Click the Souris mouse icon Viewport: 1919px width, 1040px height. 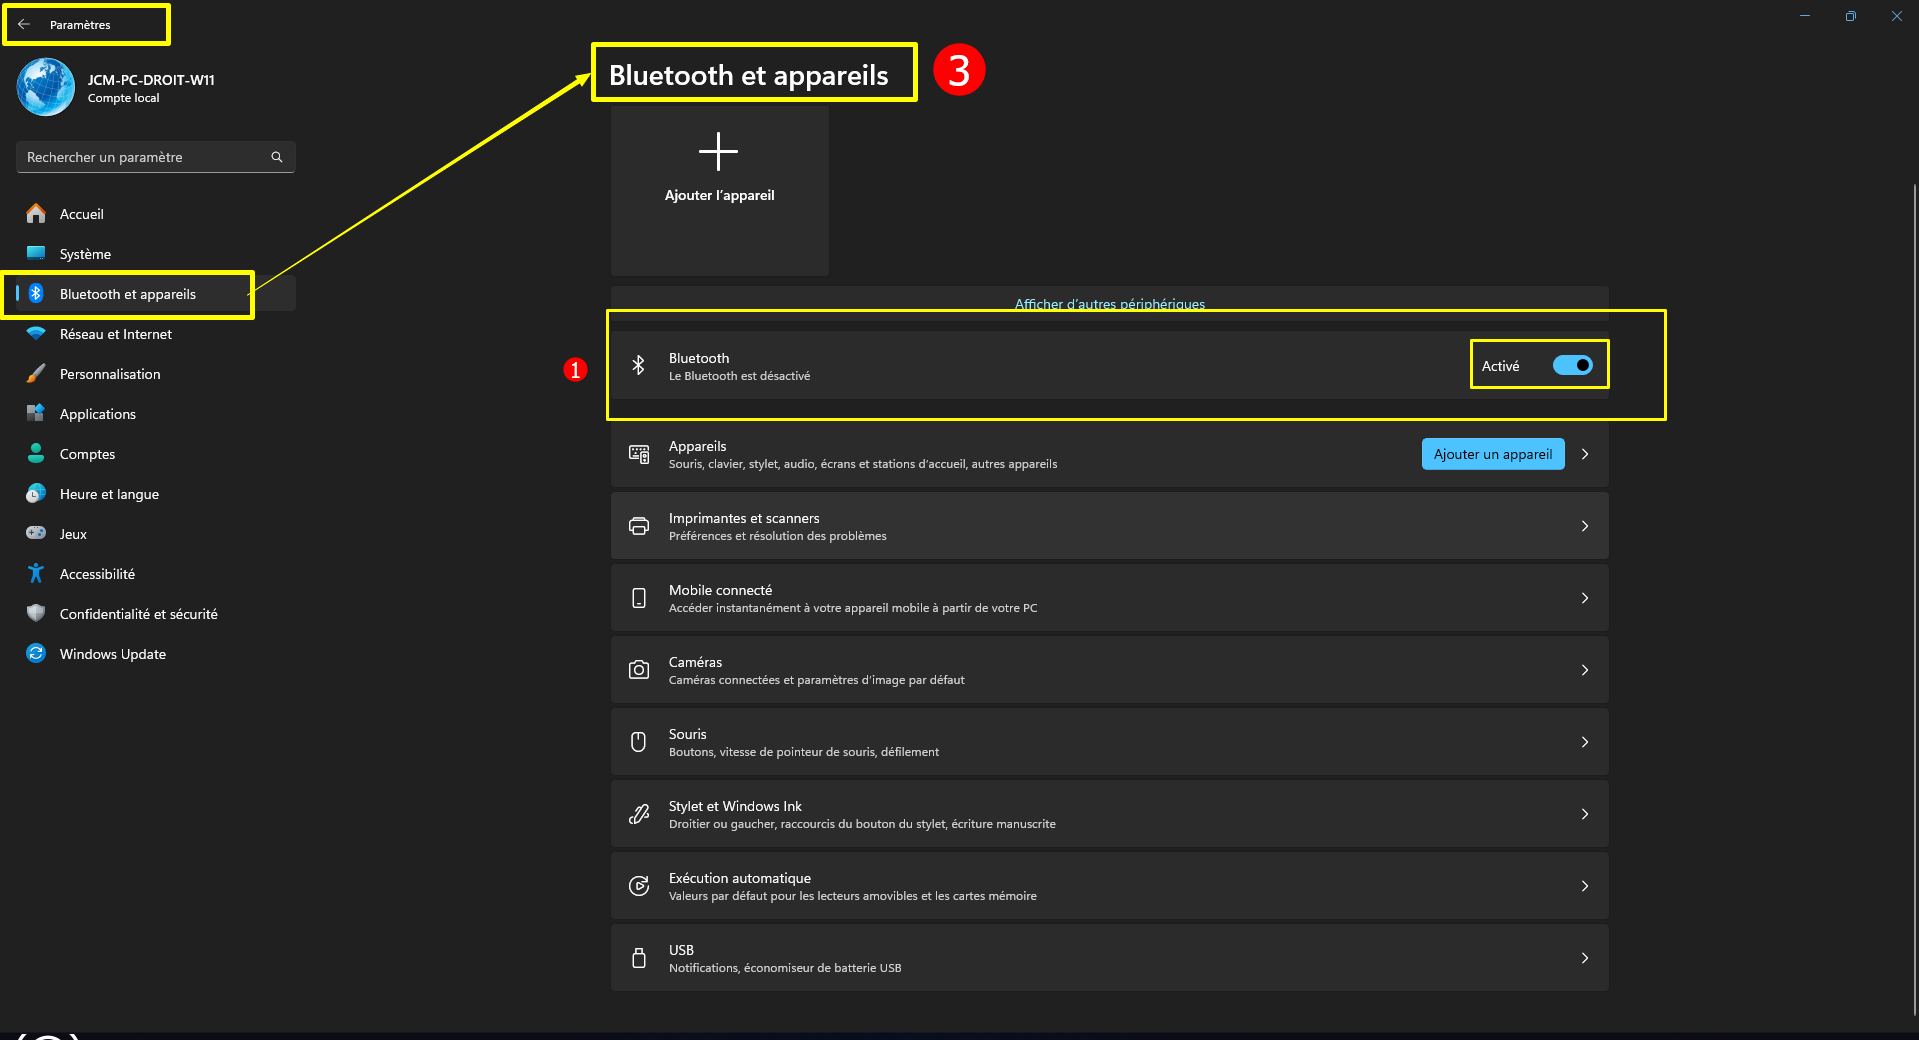(639, 742)
